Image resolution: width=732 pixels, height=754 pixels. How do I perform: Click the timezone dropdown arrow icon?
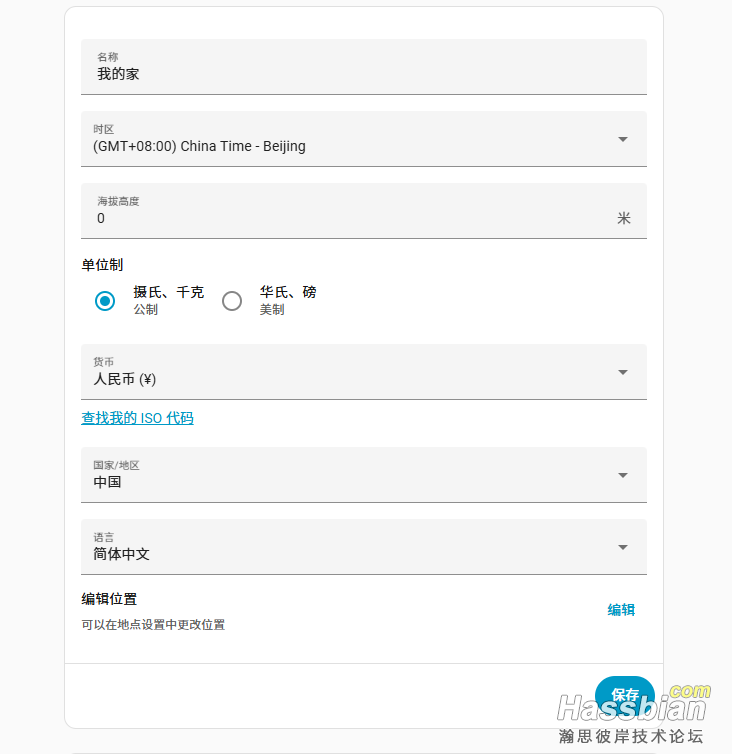623,139
